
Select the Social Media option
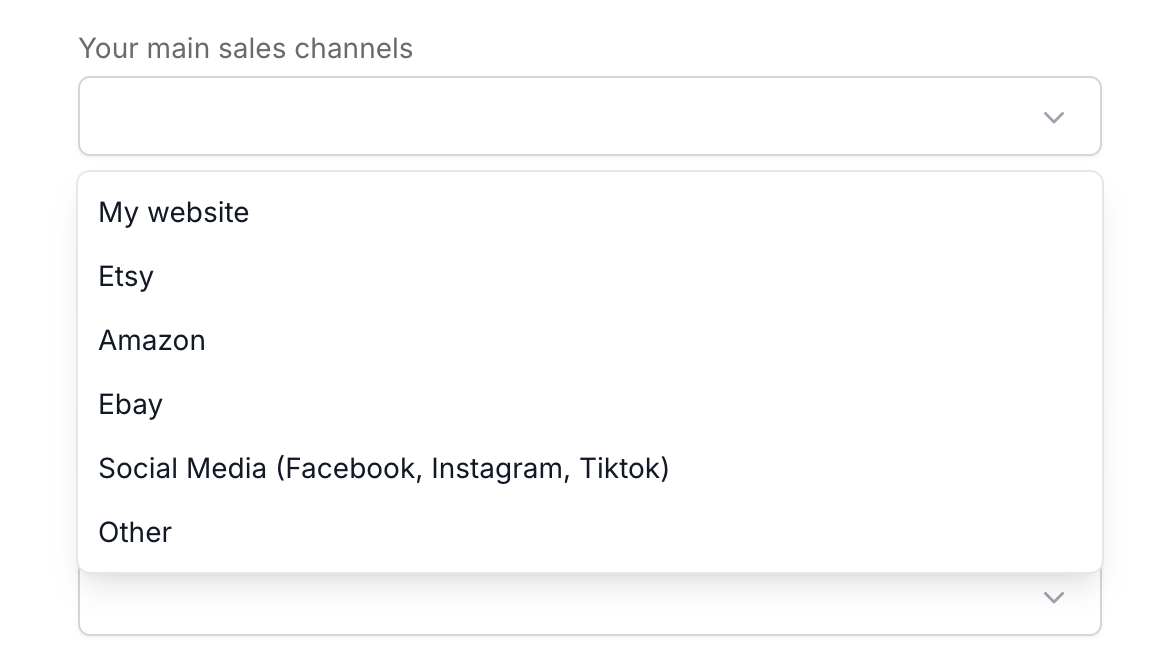[x=383, y=468]
